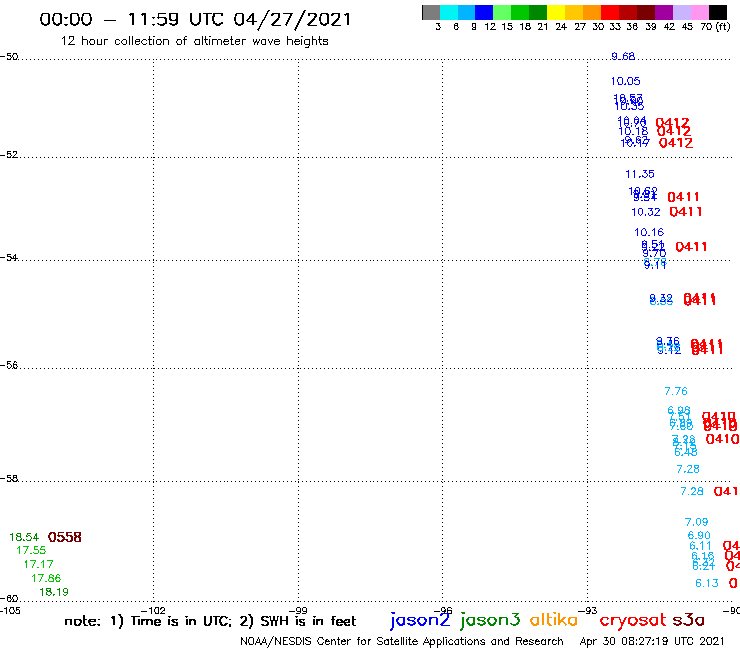The height and width of the screenshot is (650, 740).
Task: Select the green wave height 18.54
Action: (x=24, y=537)
